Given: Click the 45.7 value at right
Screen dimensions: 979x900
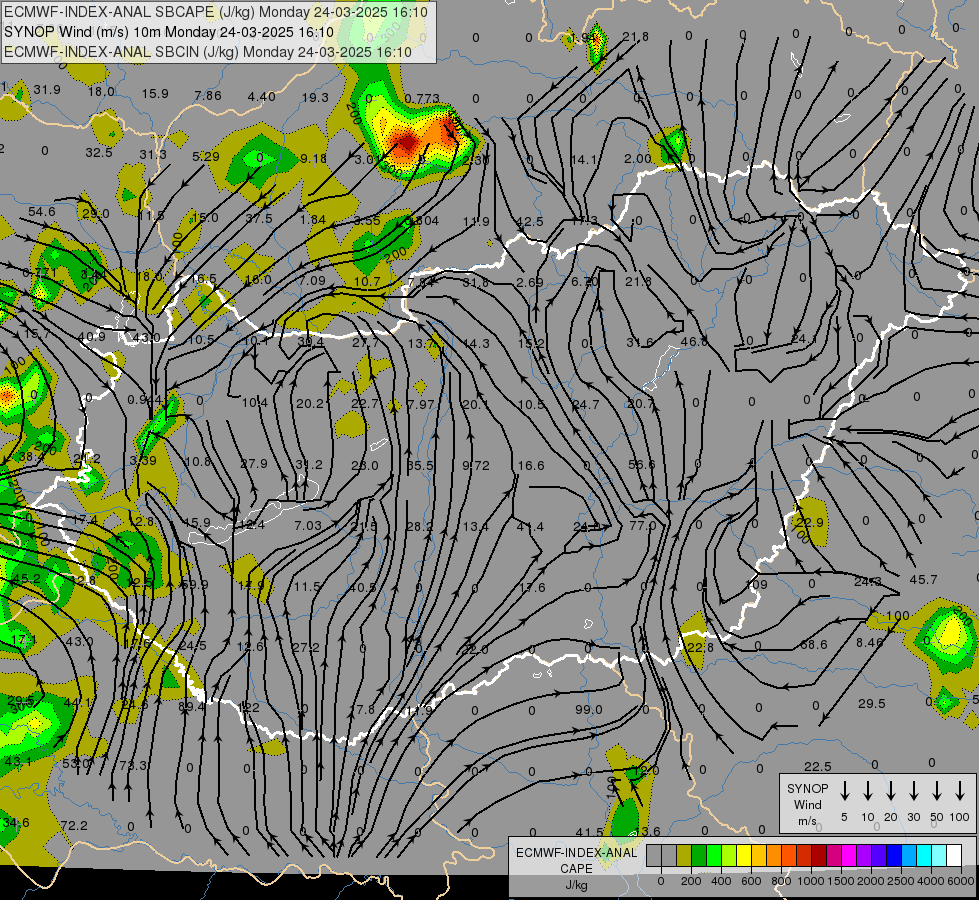Looking at the screenshot, I should [923, 580].
